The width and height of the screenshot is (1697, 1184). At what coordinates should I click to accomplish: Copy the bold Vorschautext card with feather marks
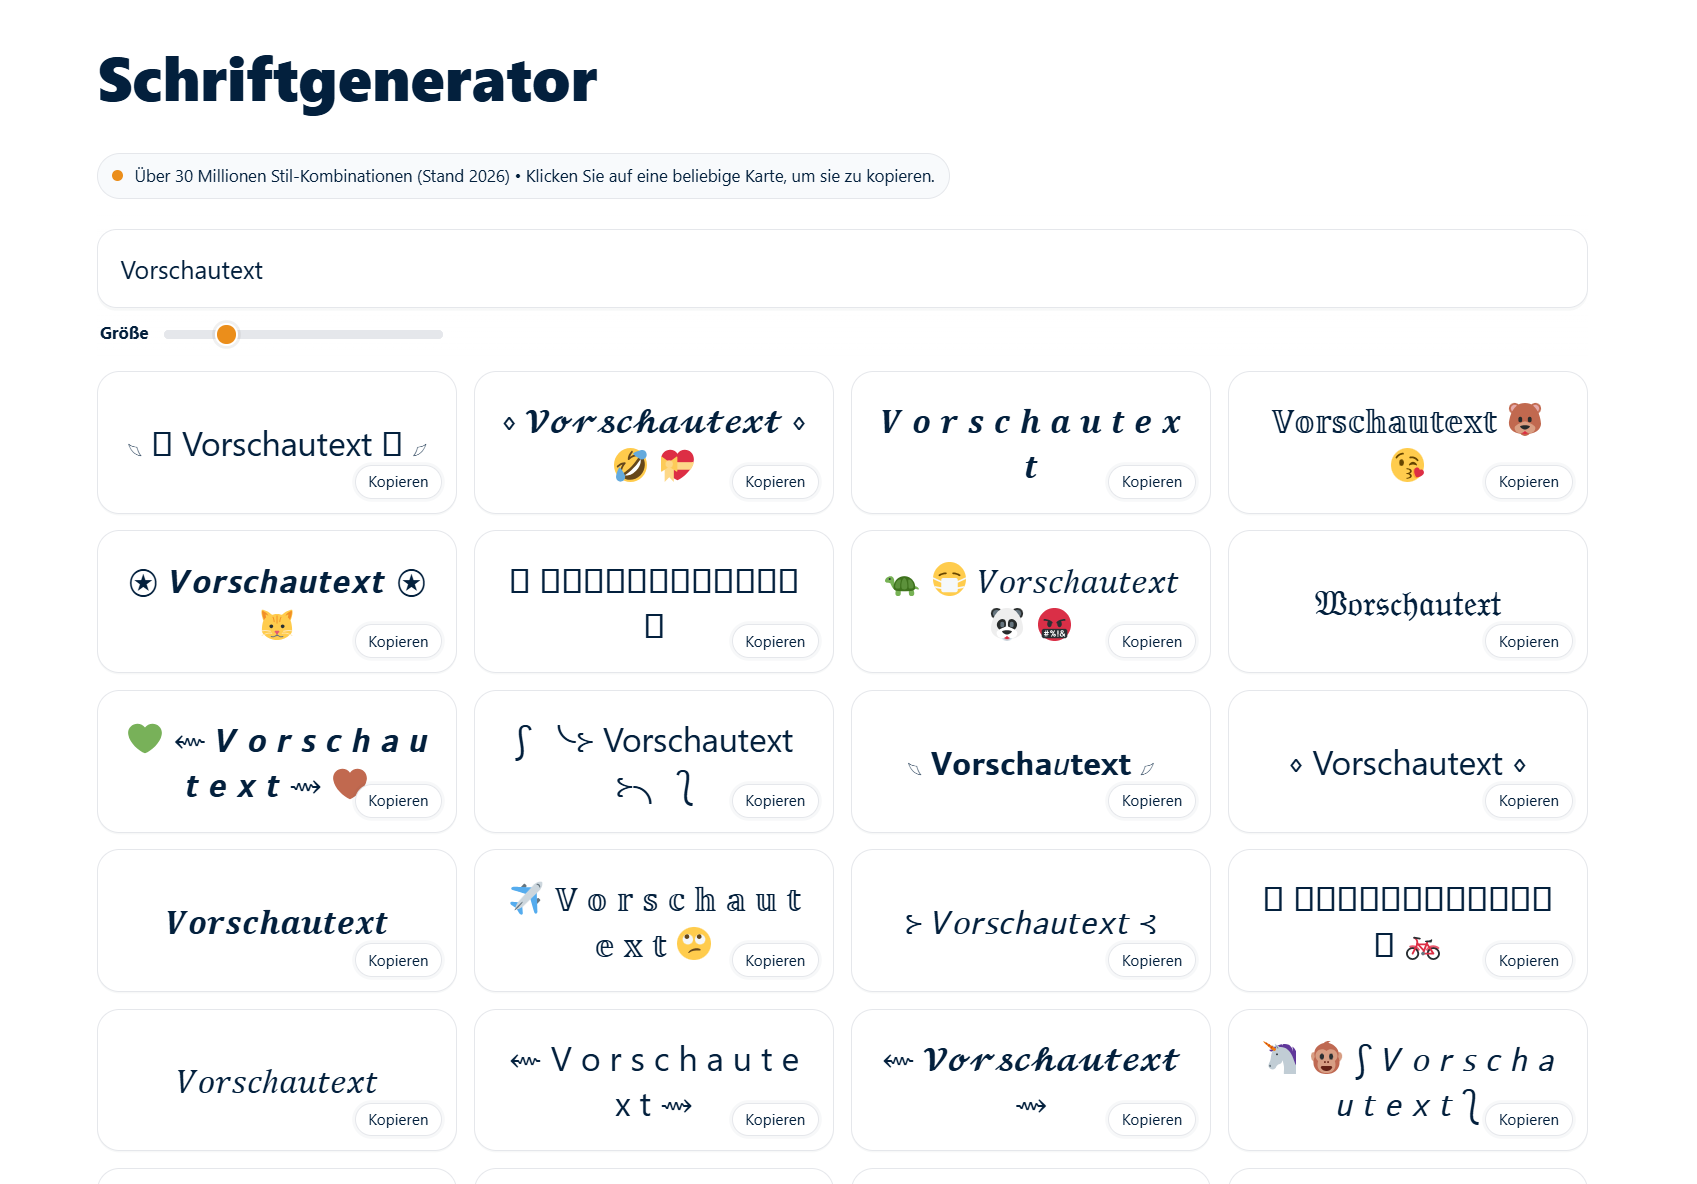coord(1151,801)
